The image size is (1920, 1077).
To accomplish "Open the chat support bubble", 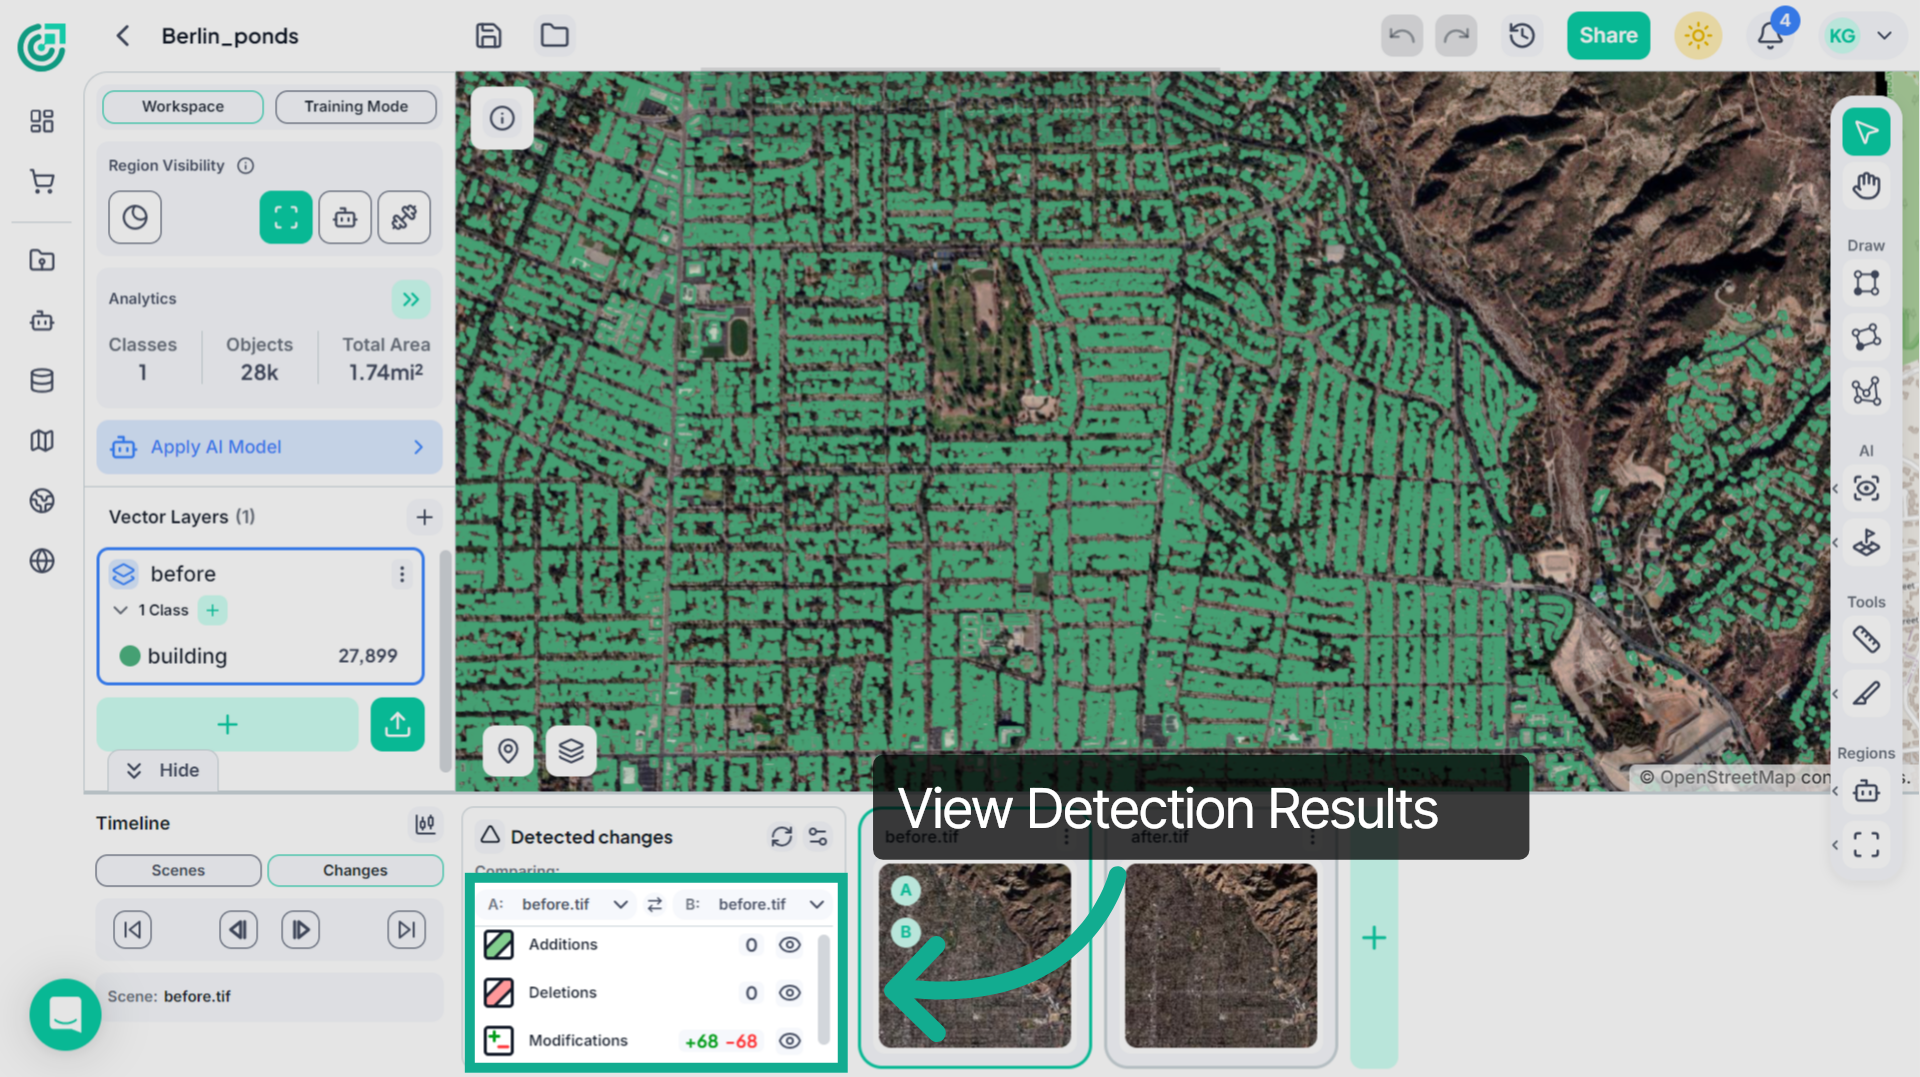I will click(65, 1014).
